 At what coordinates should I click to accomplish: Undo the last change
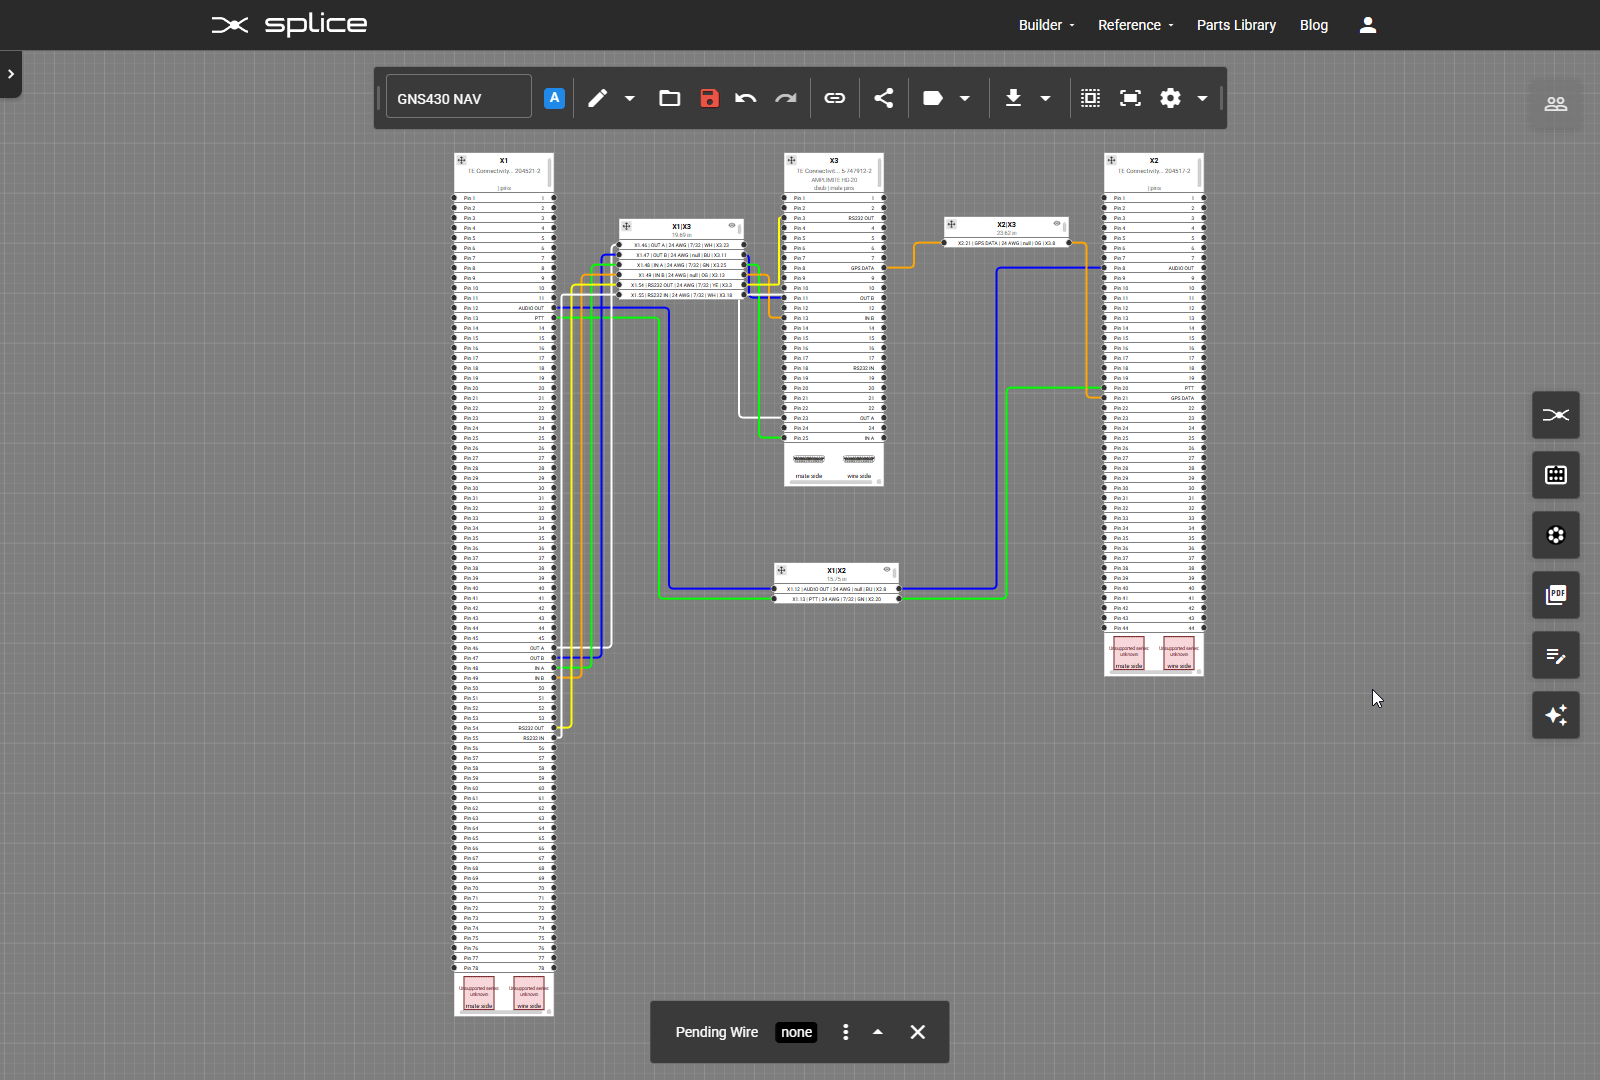click(745, 98)
